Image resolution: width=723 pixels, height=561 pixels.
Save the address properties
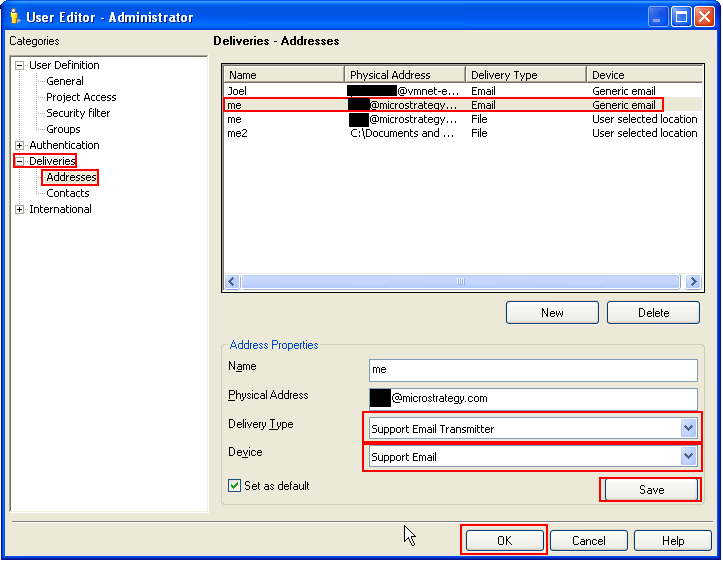tap(651, 490)
